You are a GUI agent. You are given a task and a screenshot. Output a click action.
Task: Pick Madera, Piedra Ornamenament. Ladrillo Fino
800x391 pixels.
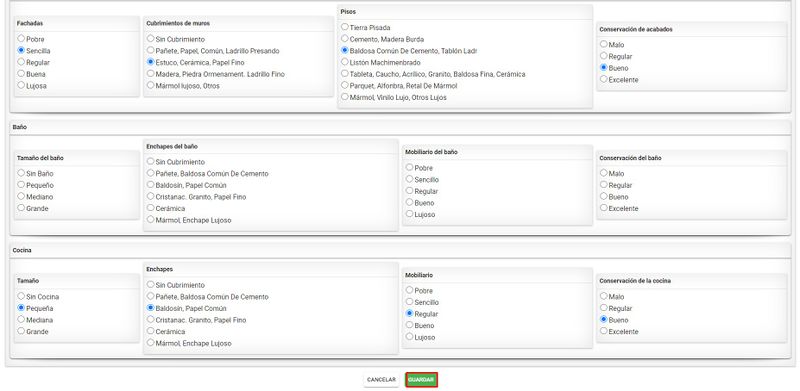click(x=151, y=74)
